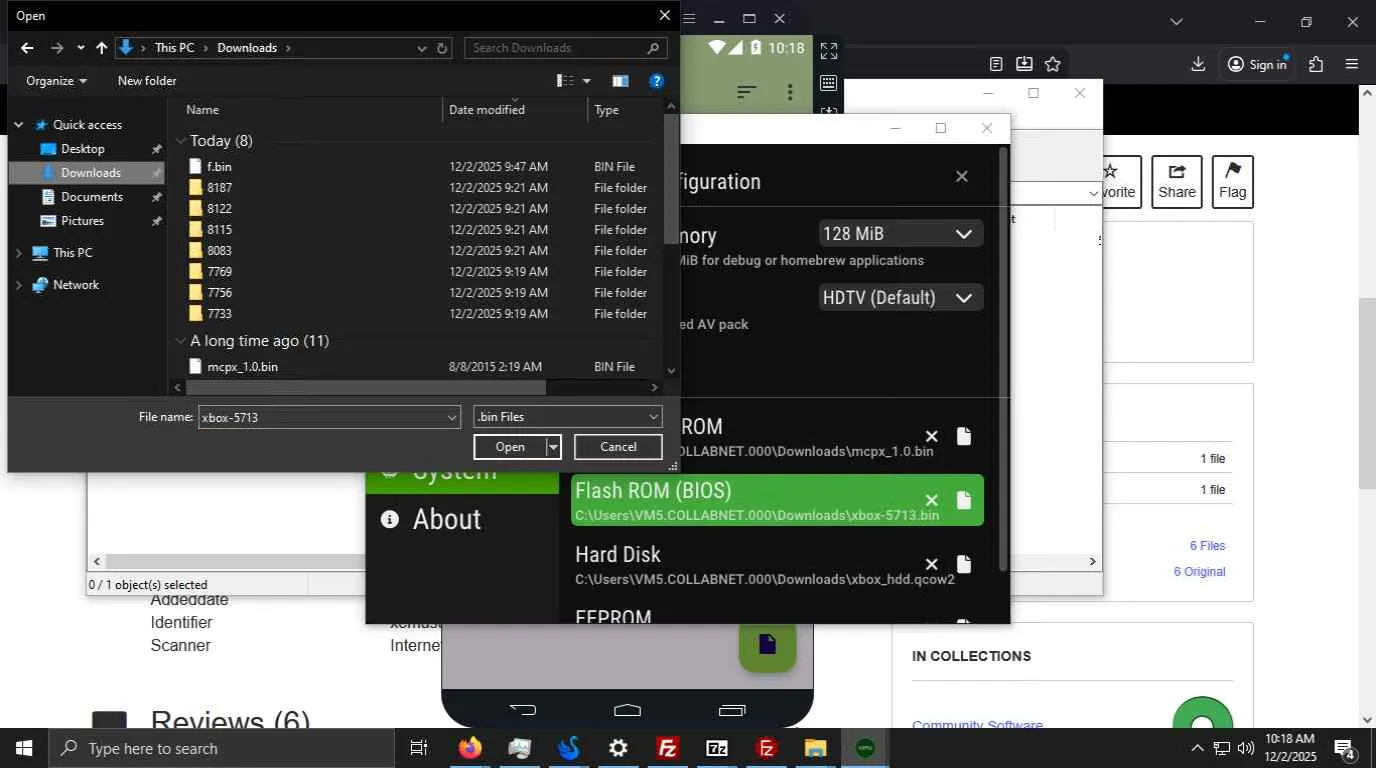The image size is (1376, 768).
Task: Open File Explorer from the taskbar
Action: 816,748
